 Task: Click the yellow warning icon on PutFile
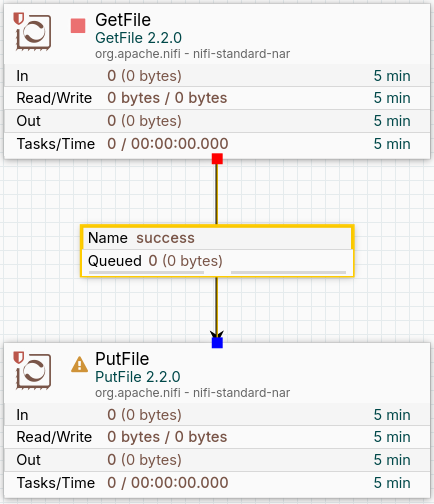coord(79,364)
